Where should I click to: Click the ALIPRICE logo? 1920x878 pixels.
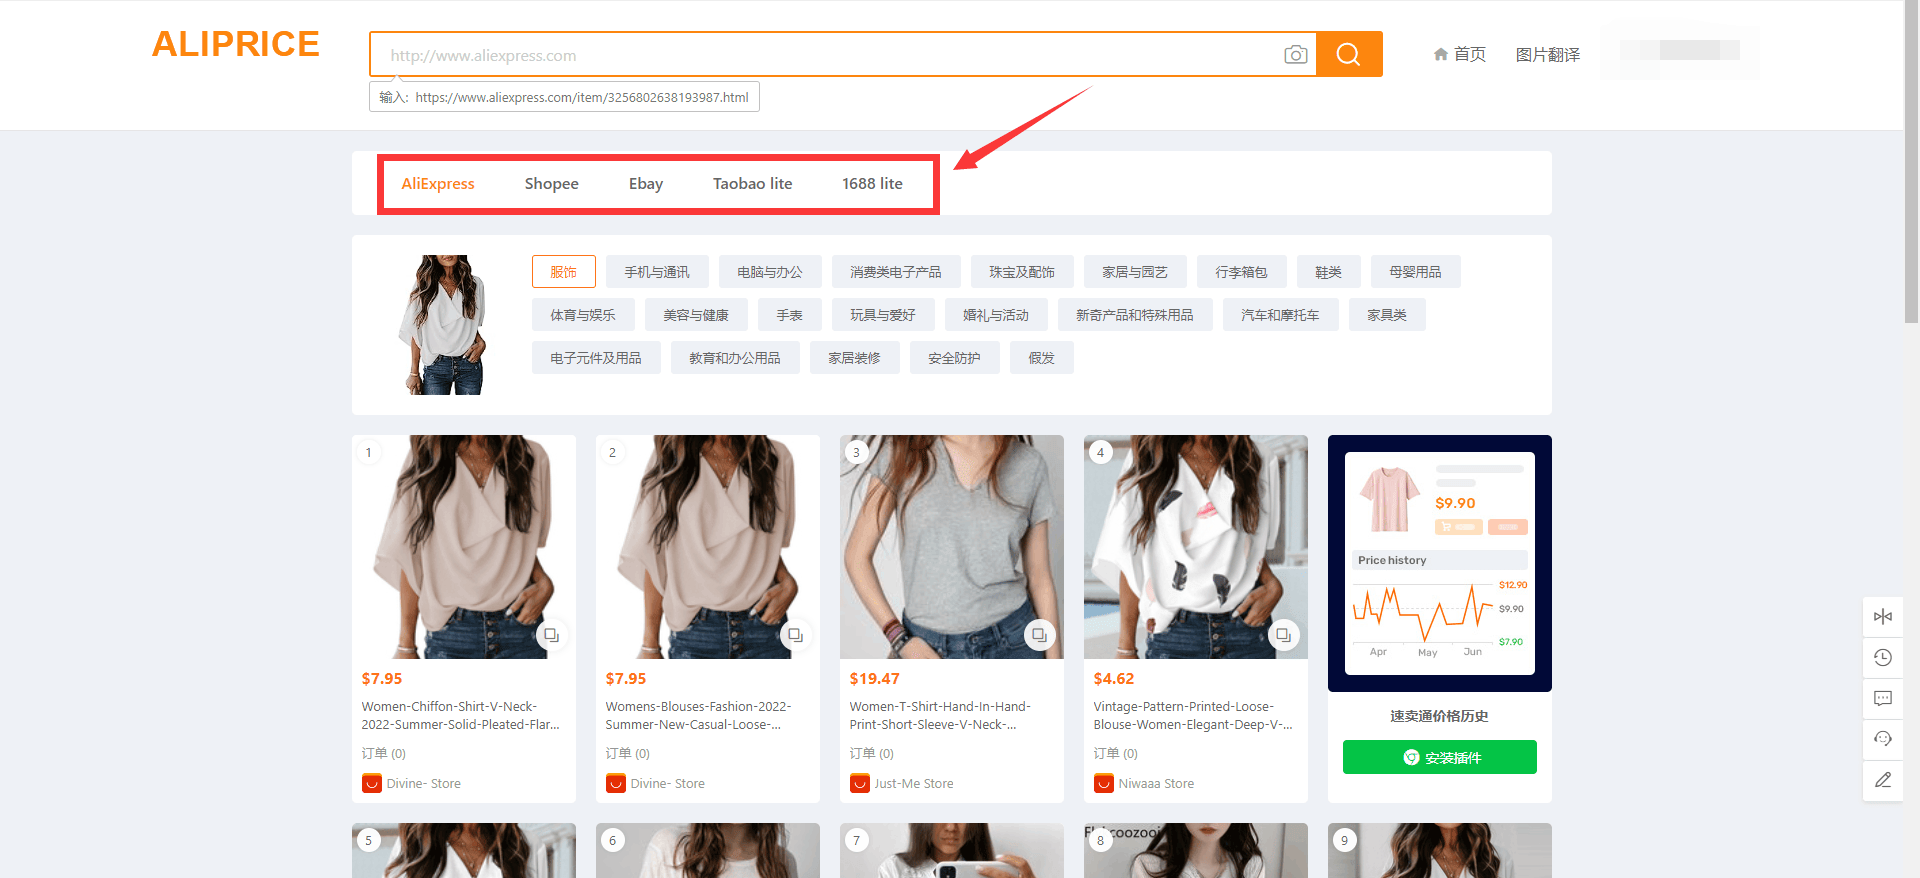click(x=236, y=44)
